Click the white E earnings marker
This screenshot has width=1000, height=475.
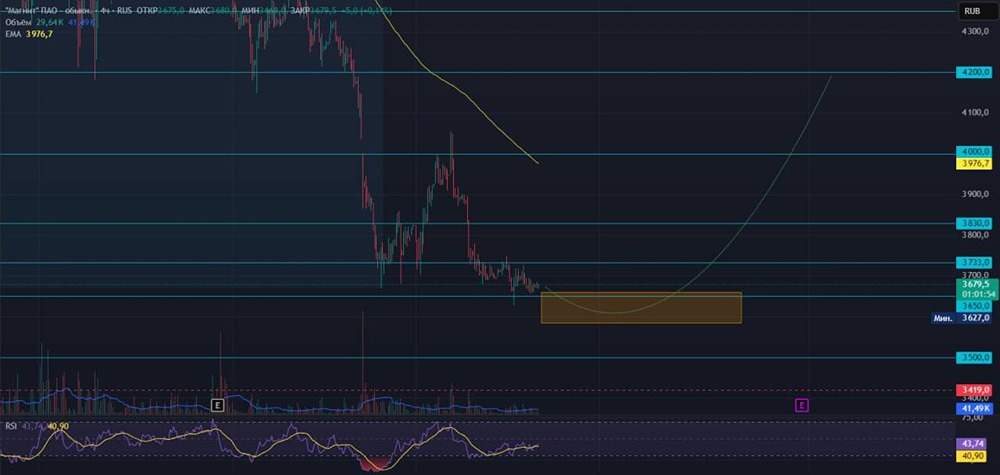217,405
